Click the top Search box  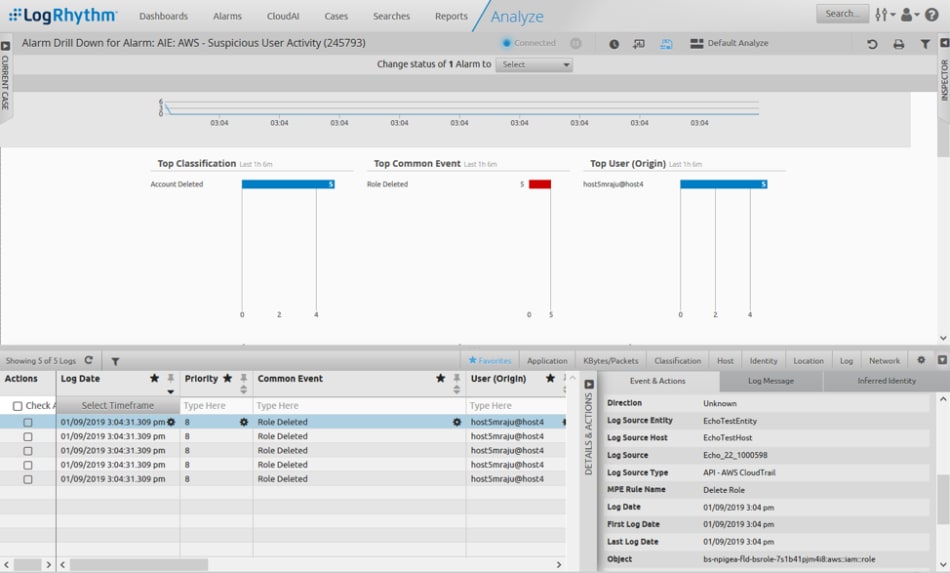point(842,14)
